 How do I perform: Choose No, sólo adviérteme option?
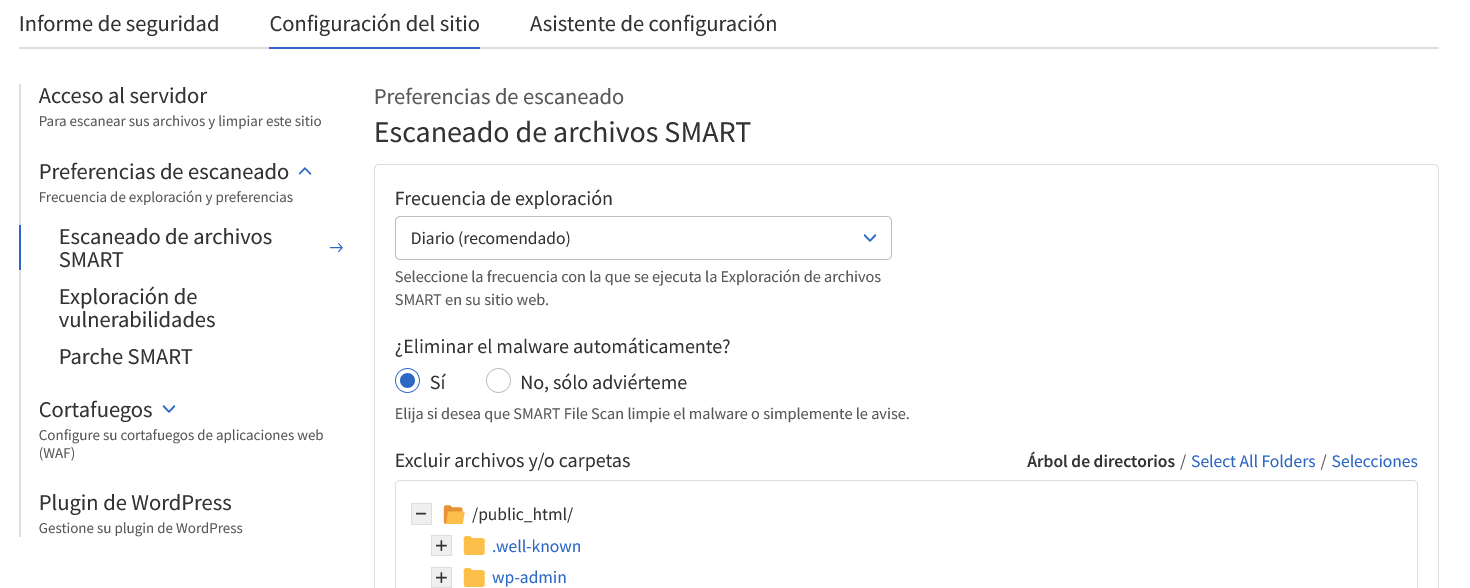click(x=498, y=382)
